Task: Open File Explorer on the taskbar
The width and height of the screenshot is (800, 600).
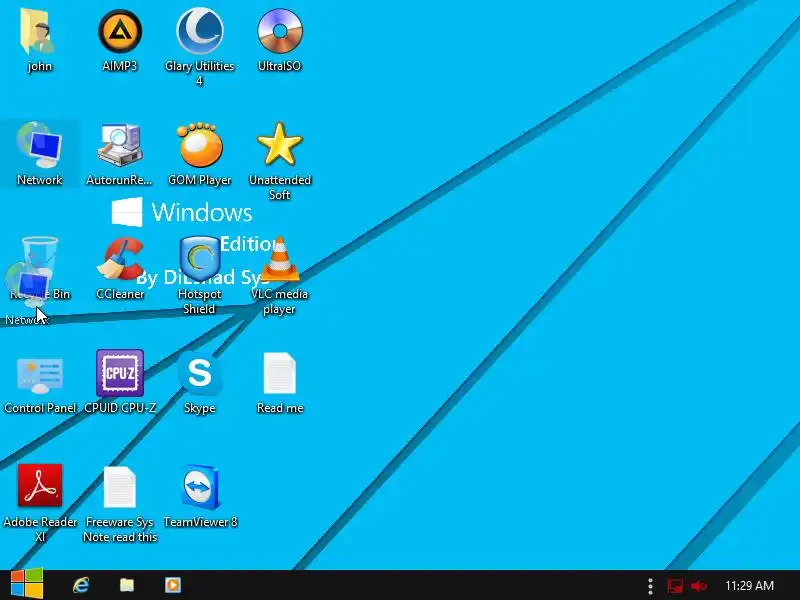Action: (127, 585)
